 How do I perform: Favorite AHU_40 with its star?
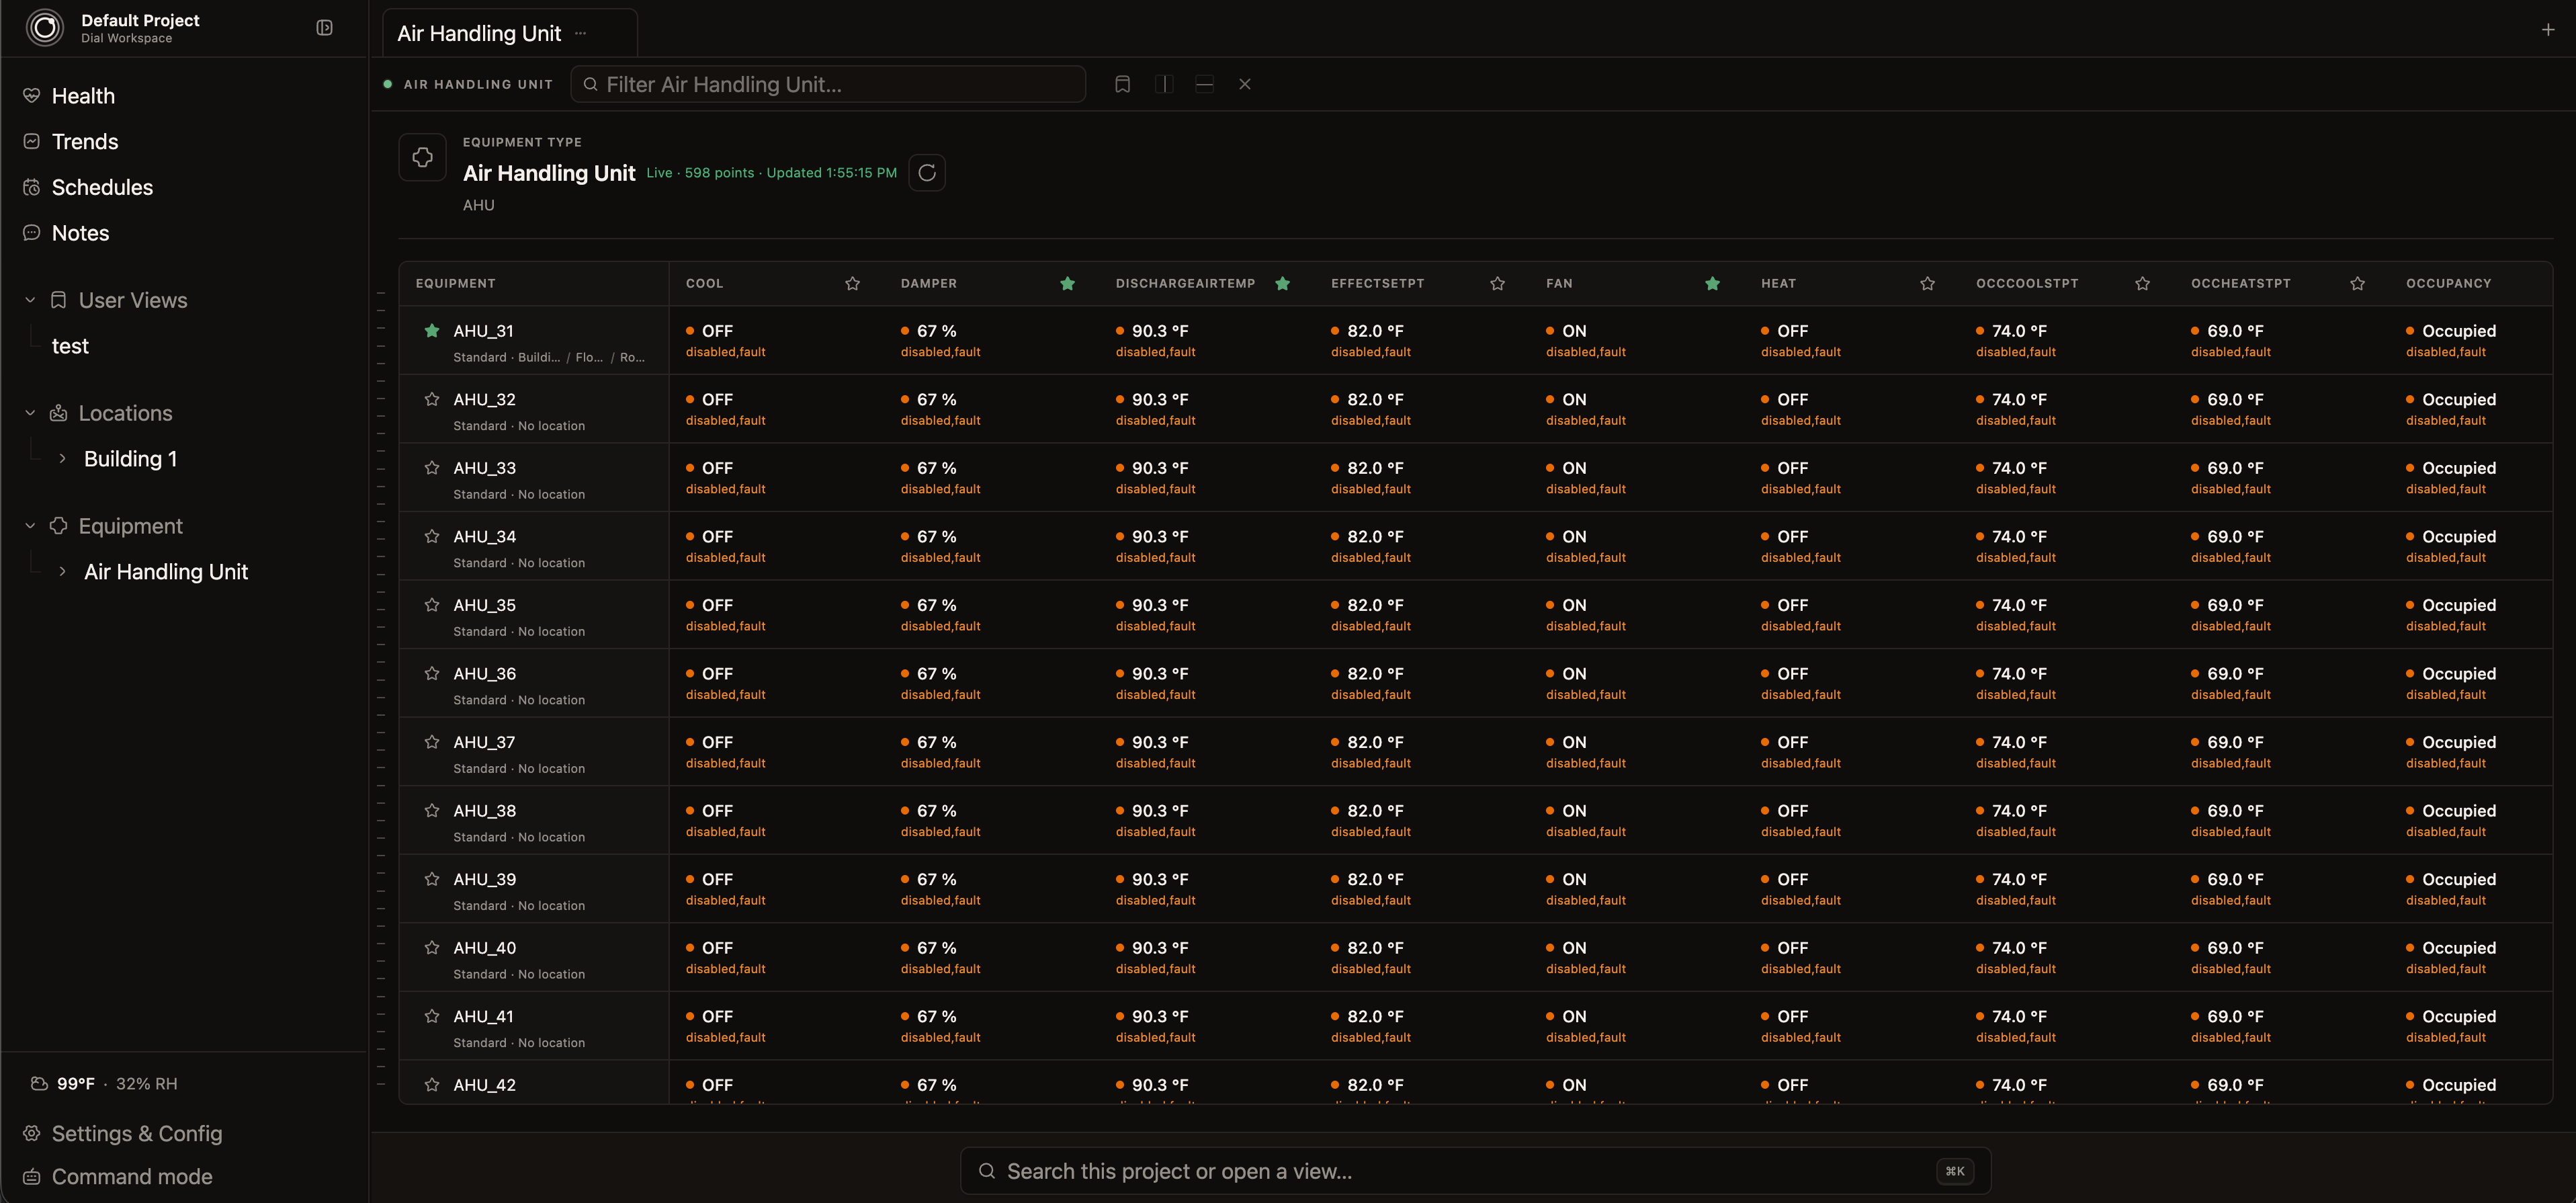(x=432, y=947)
